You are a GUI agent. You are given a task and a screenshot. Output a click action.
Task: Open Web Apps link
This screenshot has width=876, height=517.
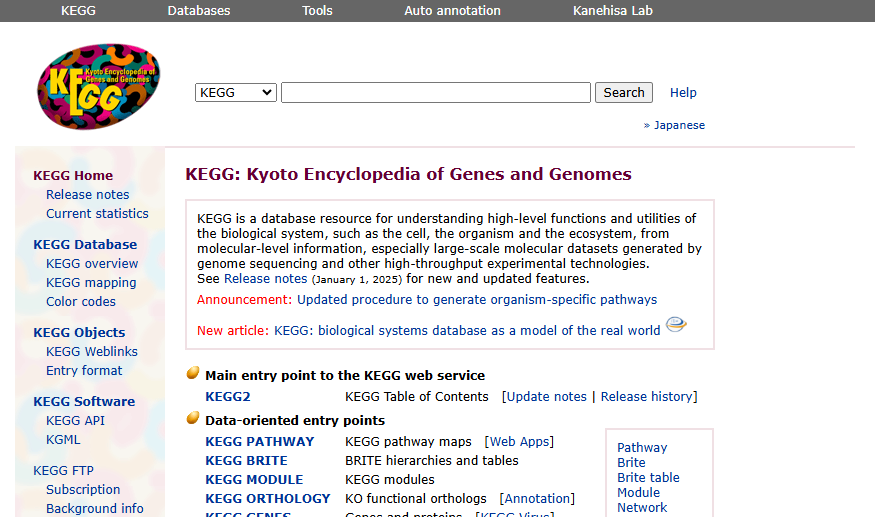(520, 442)
